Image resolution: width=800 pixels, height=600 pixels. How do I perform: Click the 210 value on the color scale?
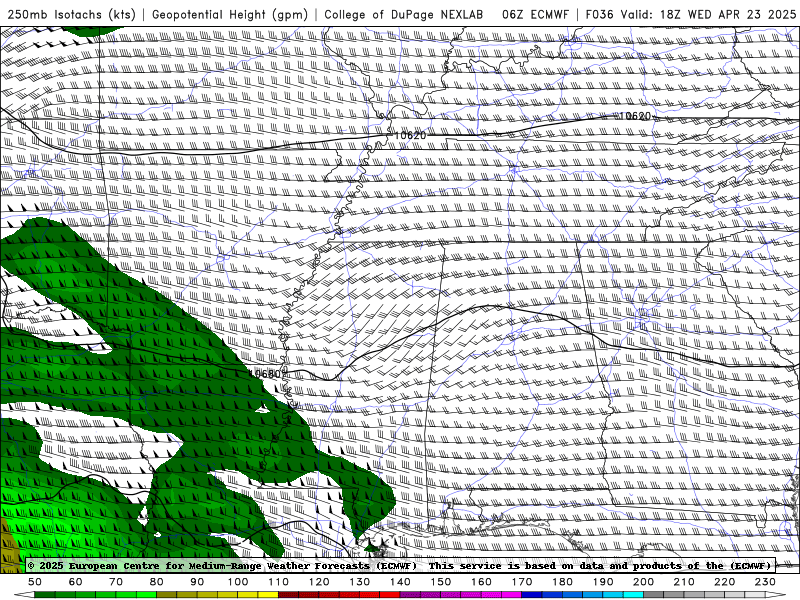coord(684,582)
